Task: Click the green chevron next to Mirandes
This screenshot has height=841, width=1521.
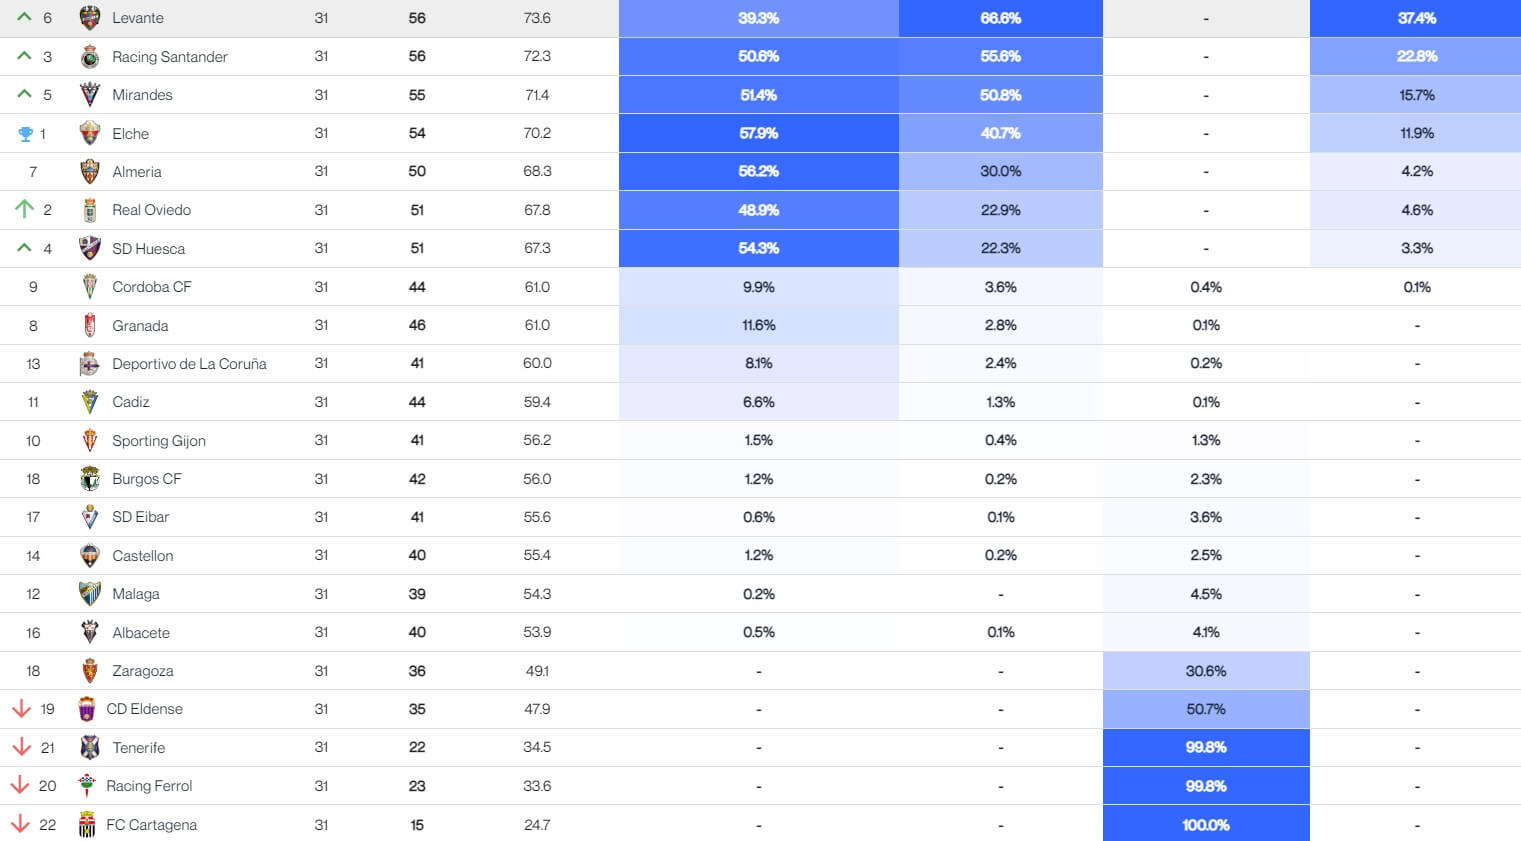Action: pyautogui.click(x=24, y=94)
